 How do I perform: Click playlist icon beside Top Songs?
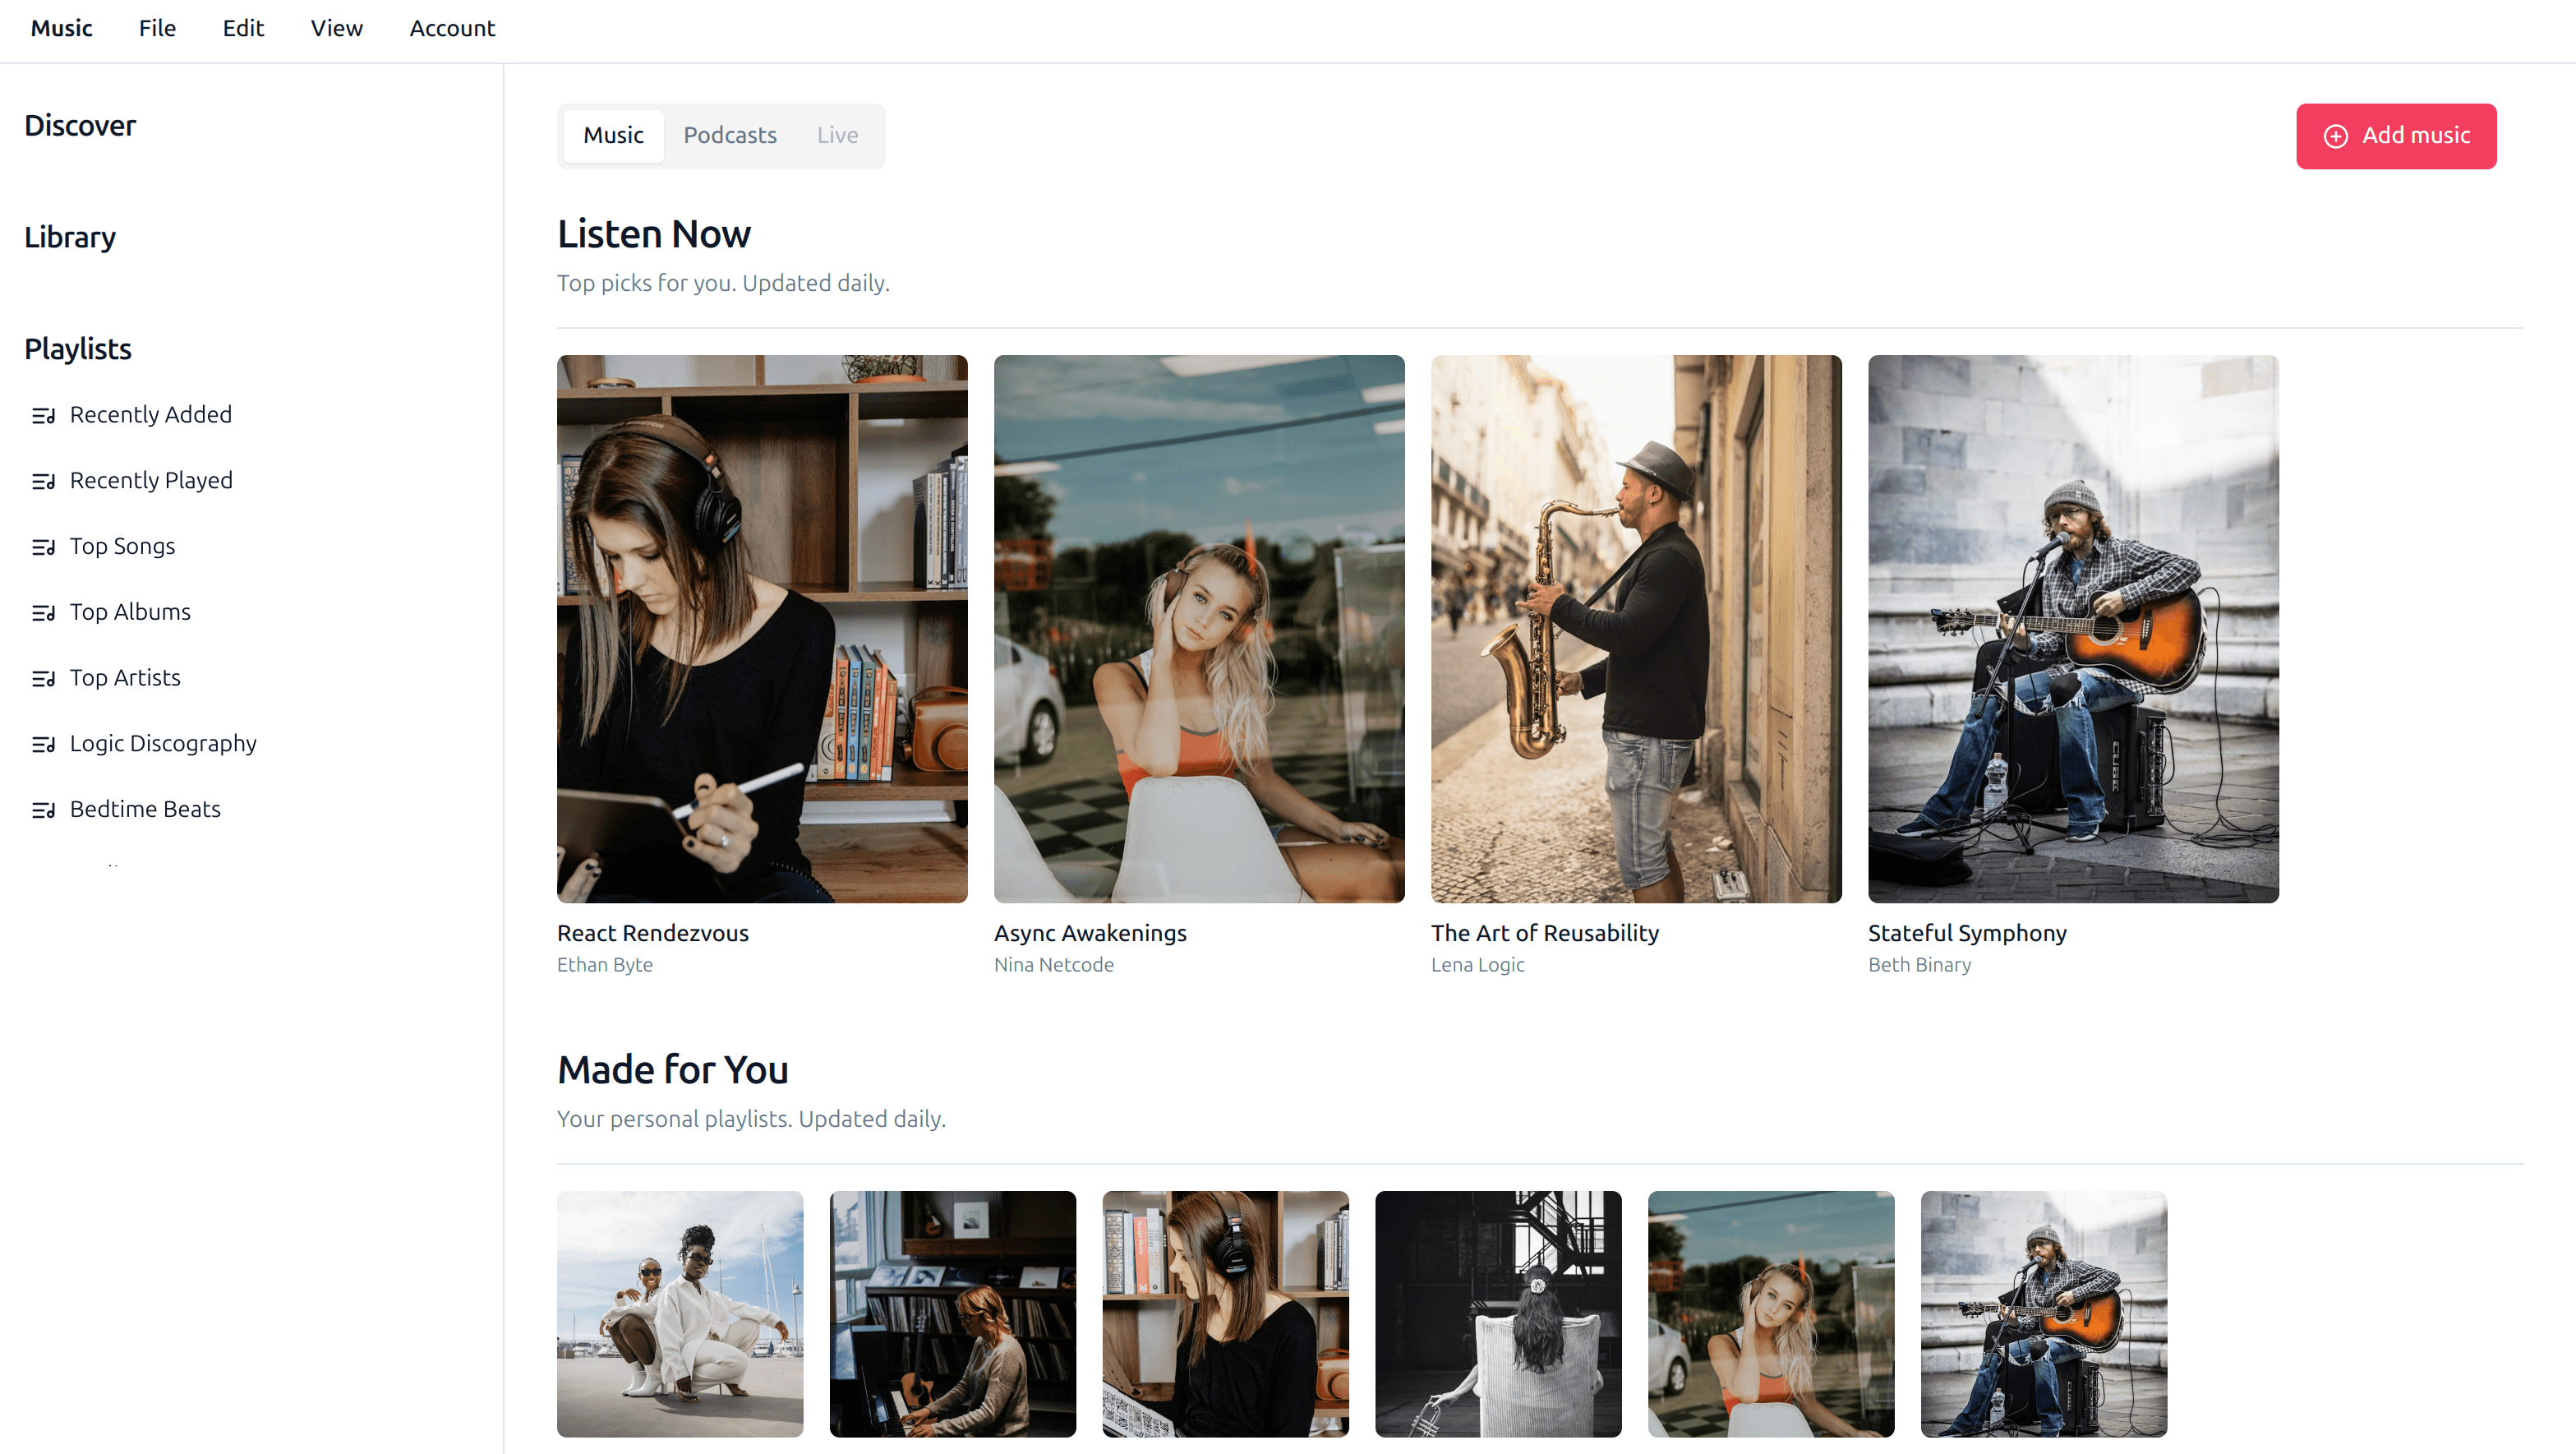(43, 547)
